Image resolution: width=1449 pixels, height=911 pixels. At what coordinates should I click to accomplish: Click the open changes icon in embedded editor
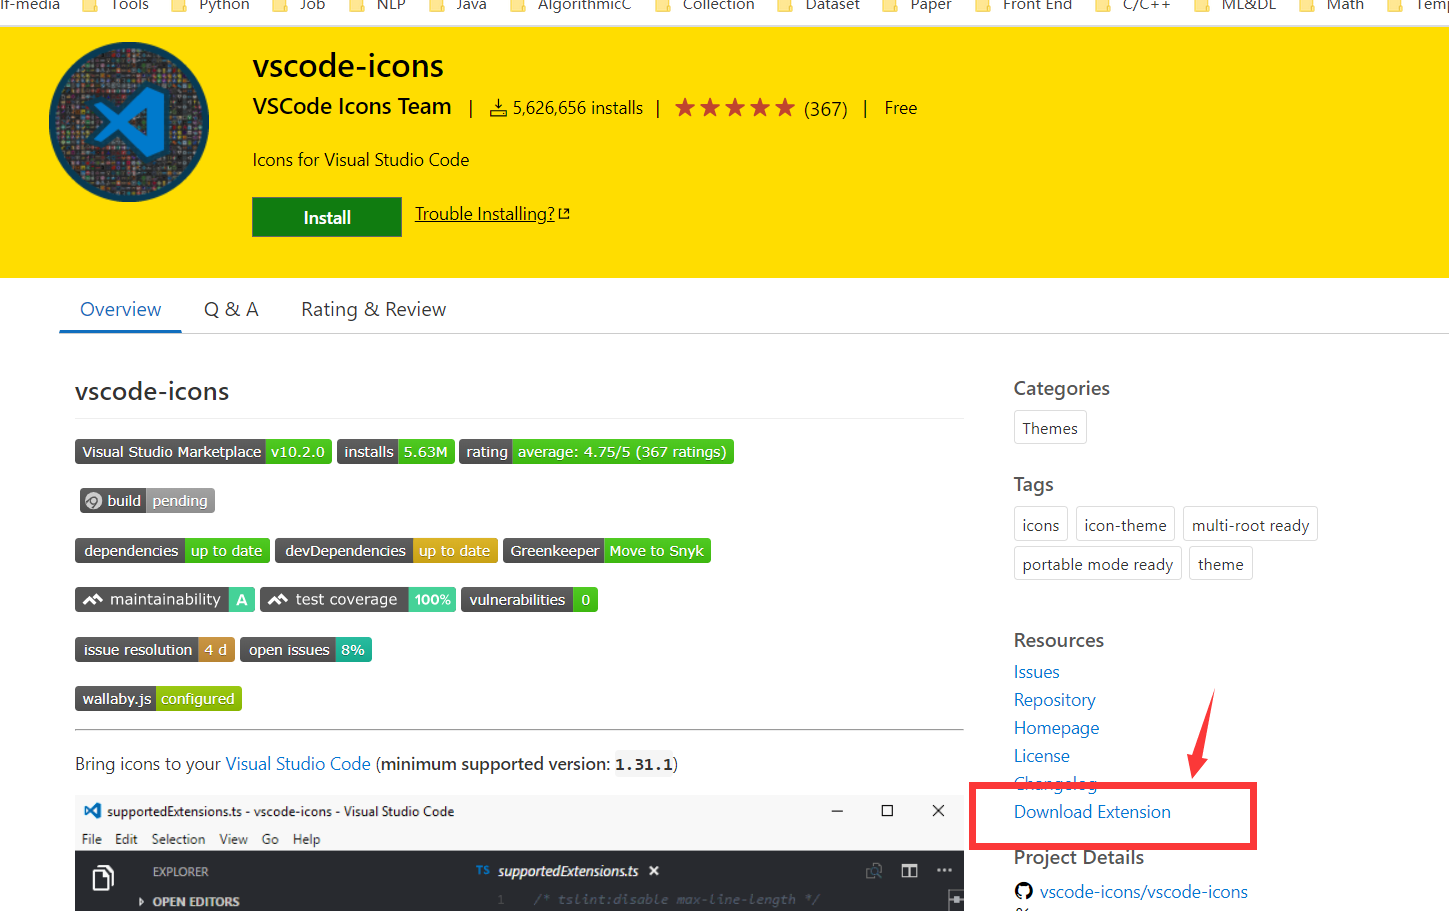pos(874,871)
